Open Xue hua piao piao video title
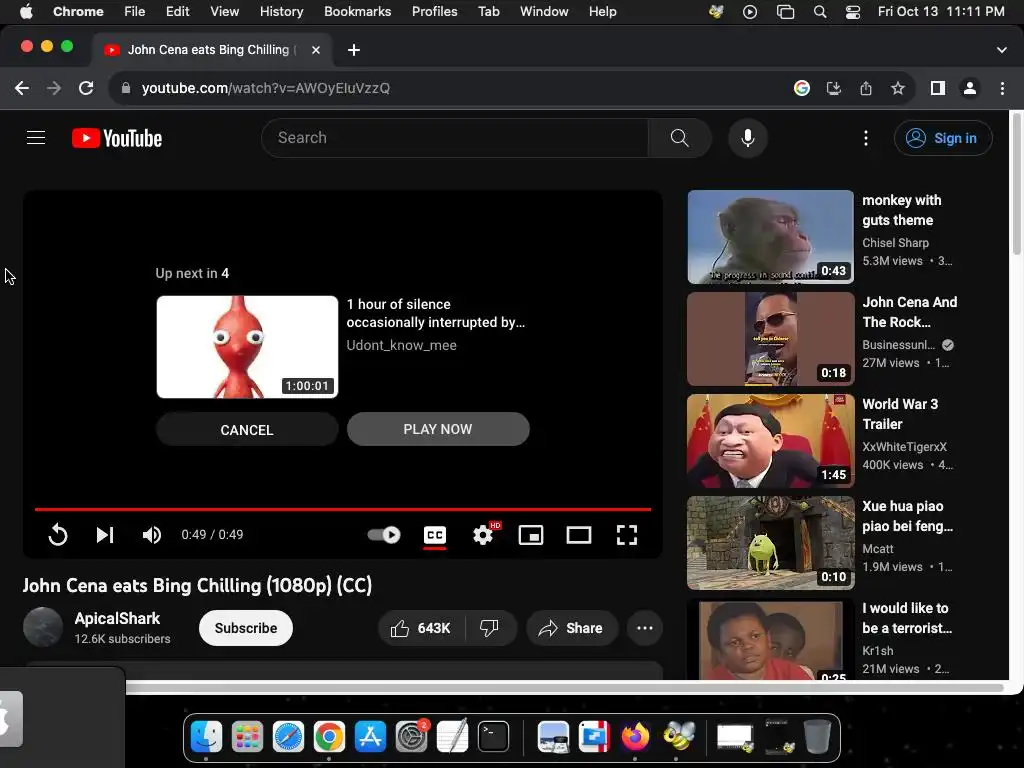Viewport: 1024px width, 768px height. [x=907, y=516]
